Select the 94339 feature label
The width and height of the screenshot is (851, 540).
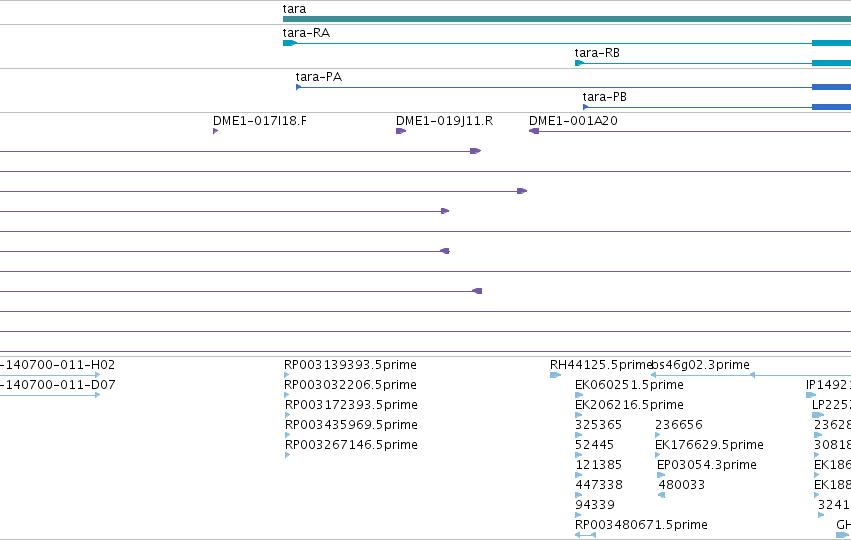[595, 505]
